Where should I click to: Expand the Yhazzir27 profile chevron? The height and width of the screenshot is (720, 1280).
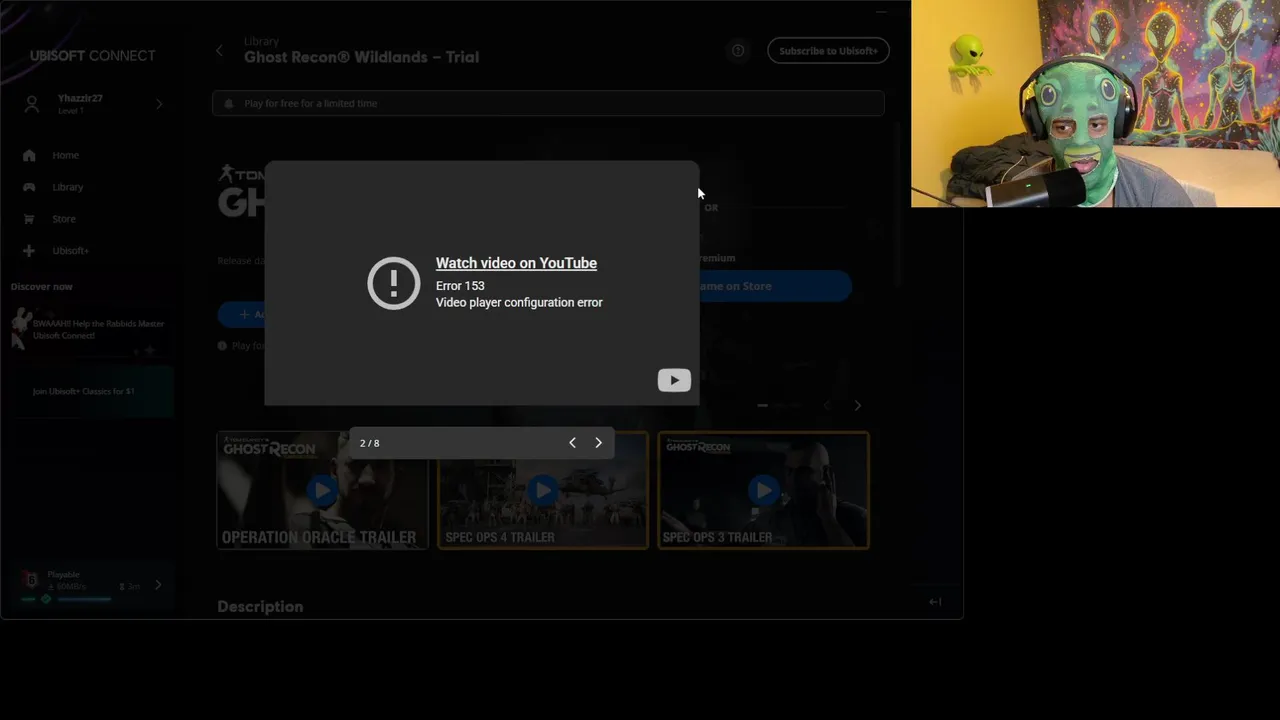point(159,104)
